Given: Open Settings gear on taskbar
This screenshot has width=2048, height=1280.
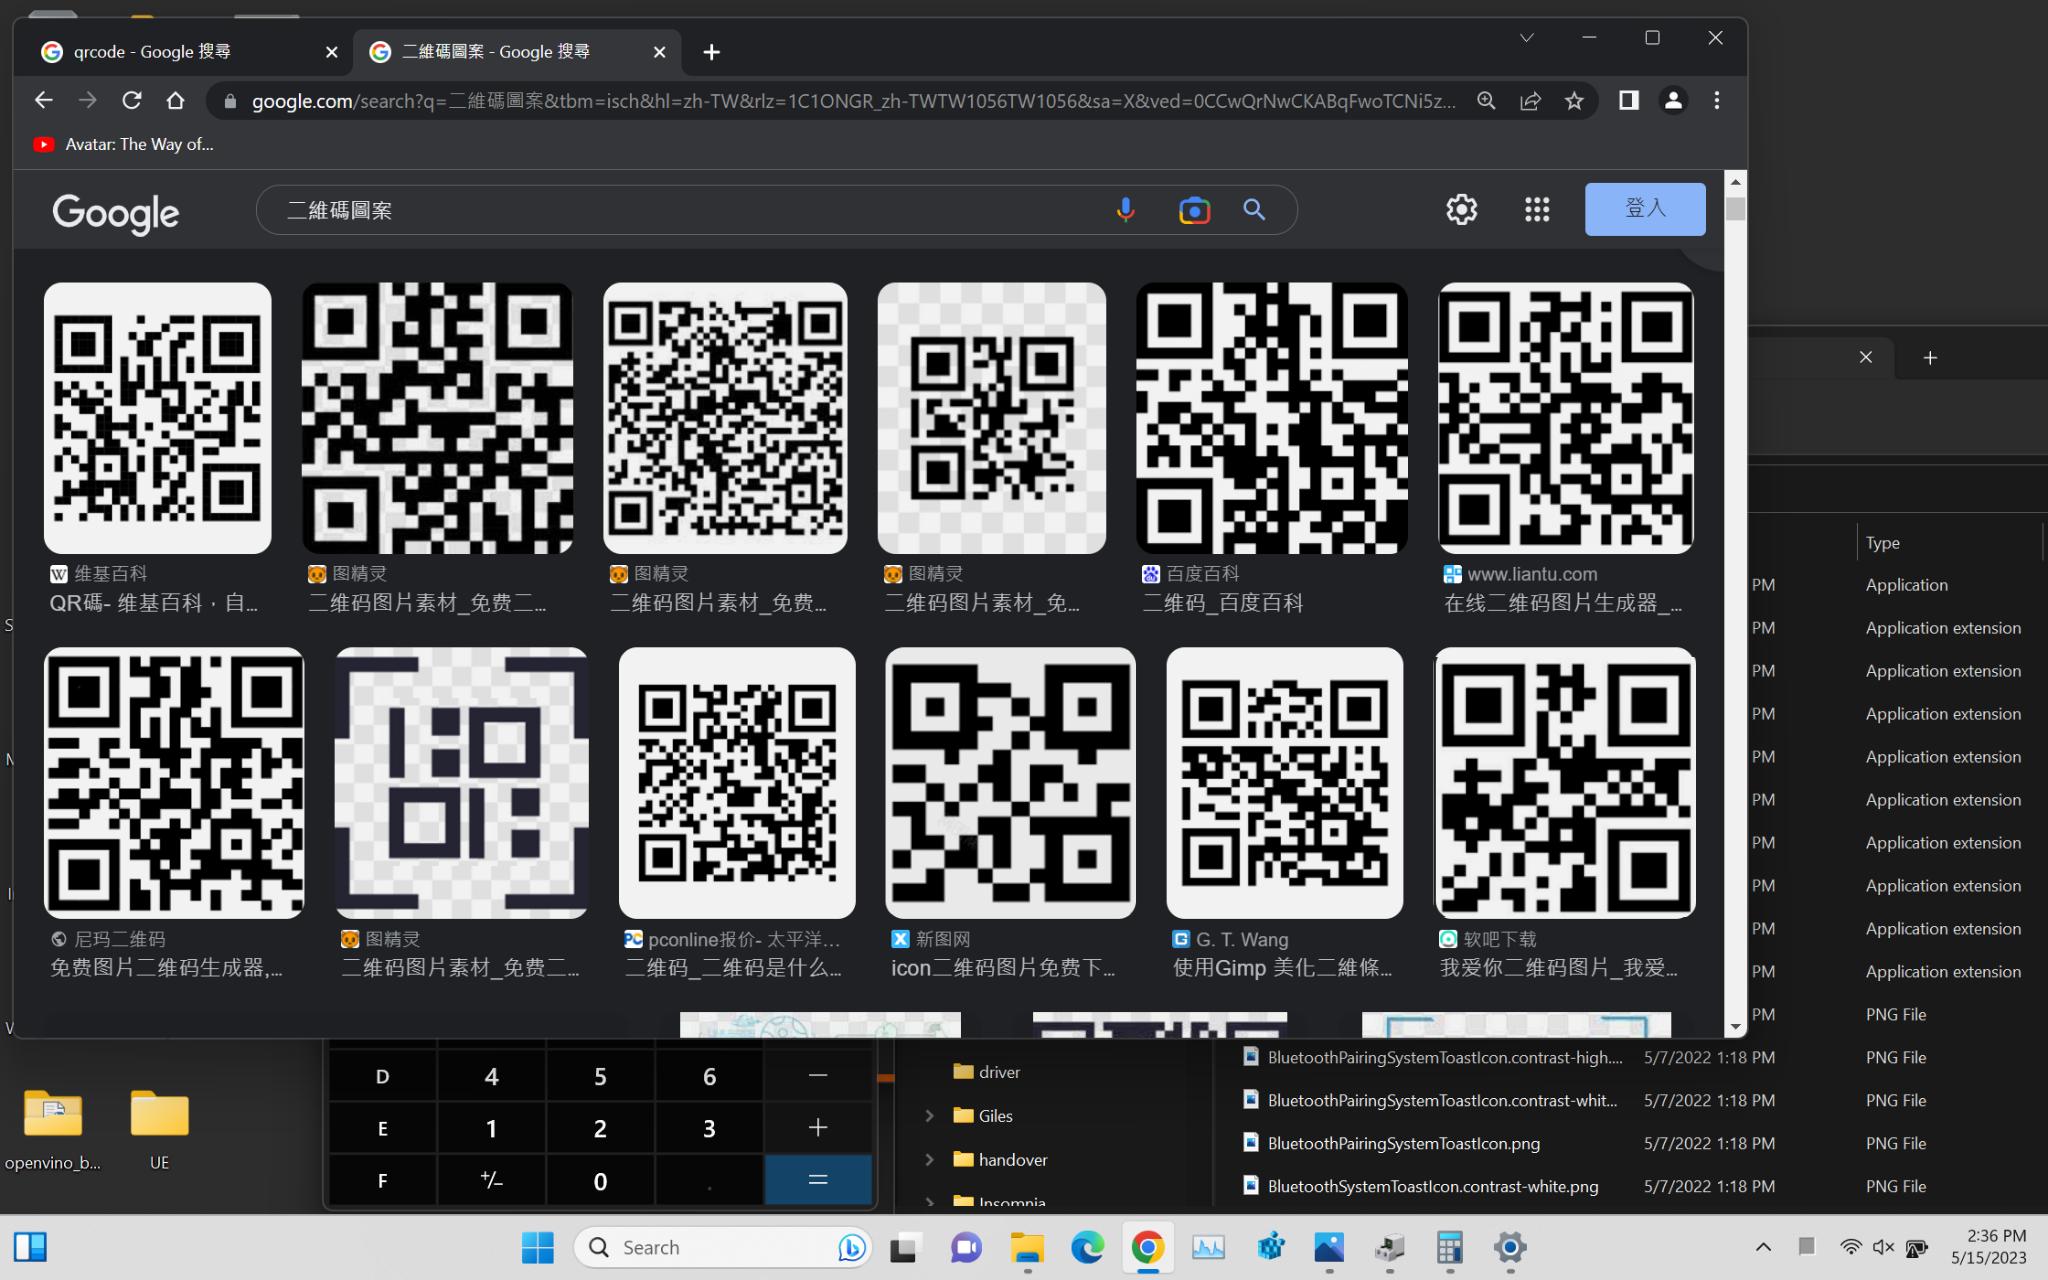Looking at the screenshot, I should (1510, 1247).
